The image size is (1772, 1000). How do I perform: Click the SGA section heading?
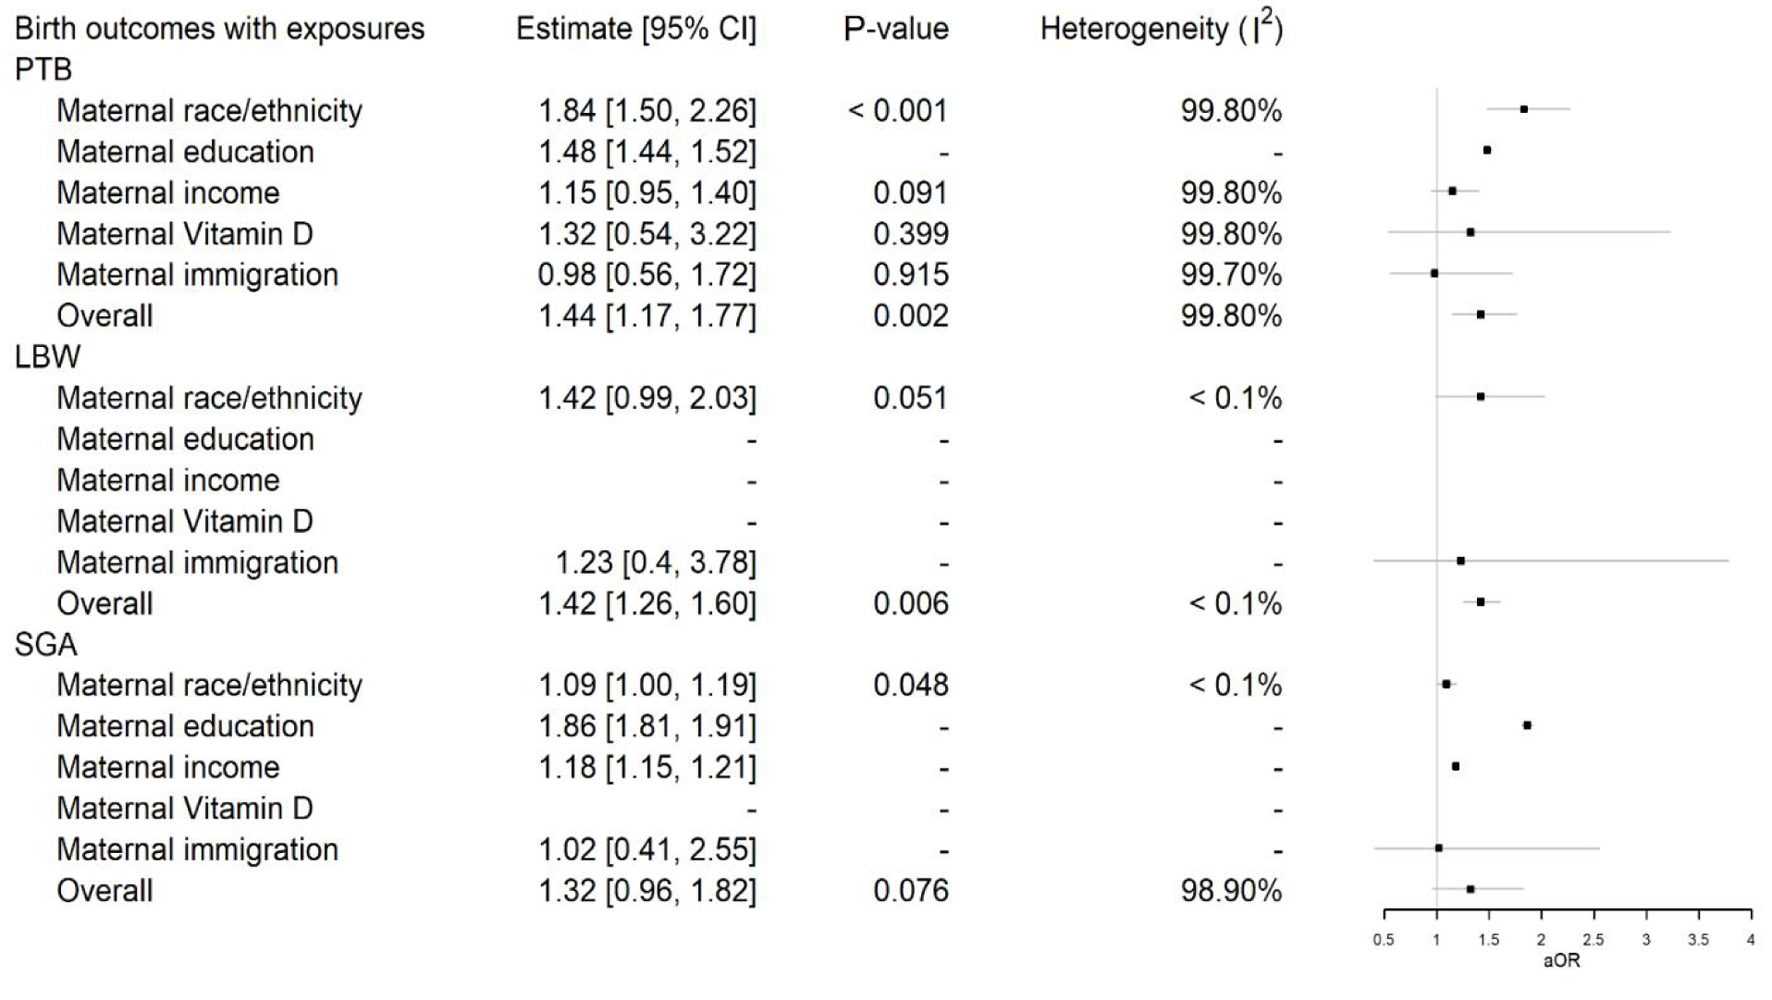coord(46,645)
